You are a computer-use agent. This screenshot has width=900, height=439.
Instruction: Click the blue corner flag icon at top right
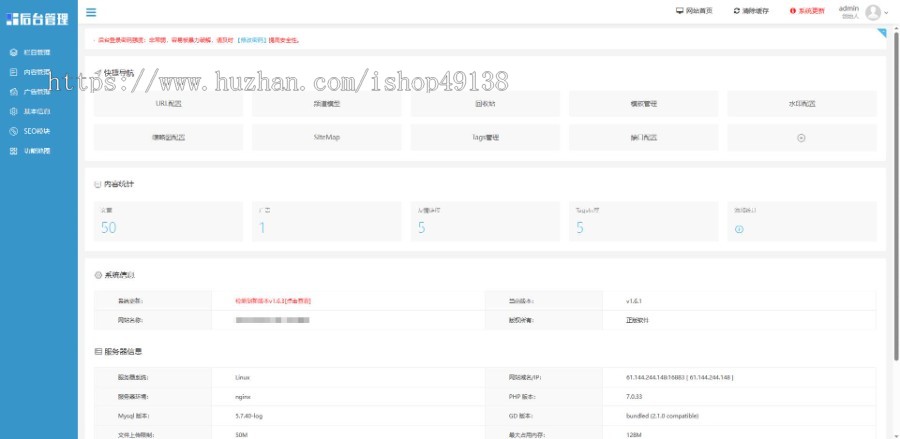click(882, 33)
